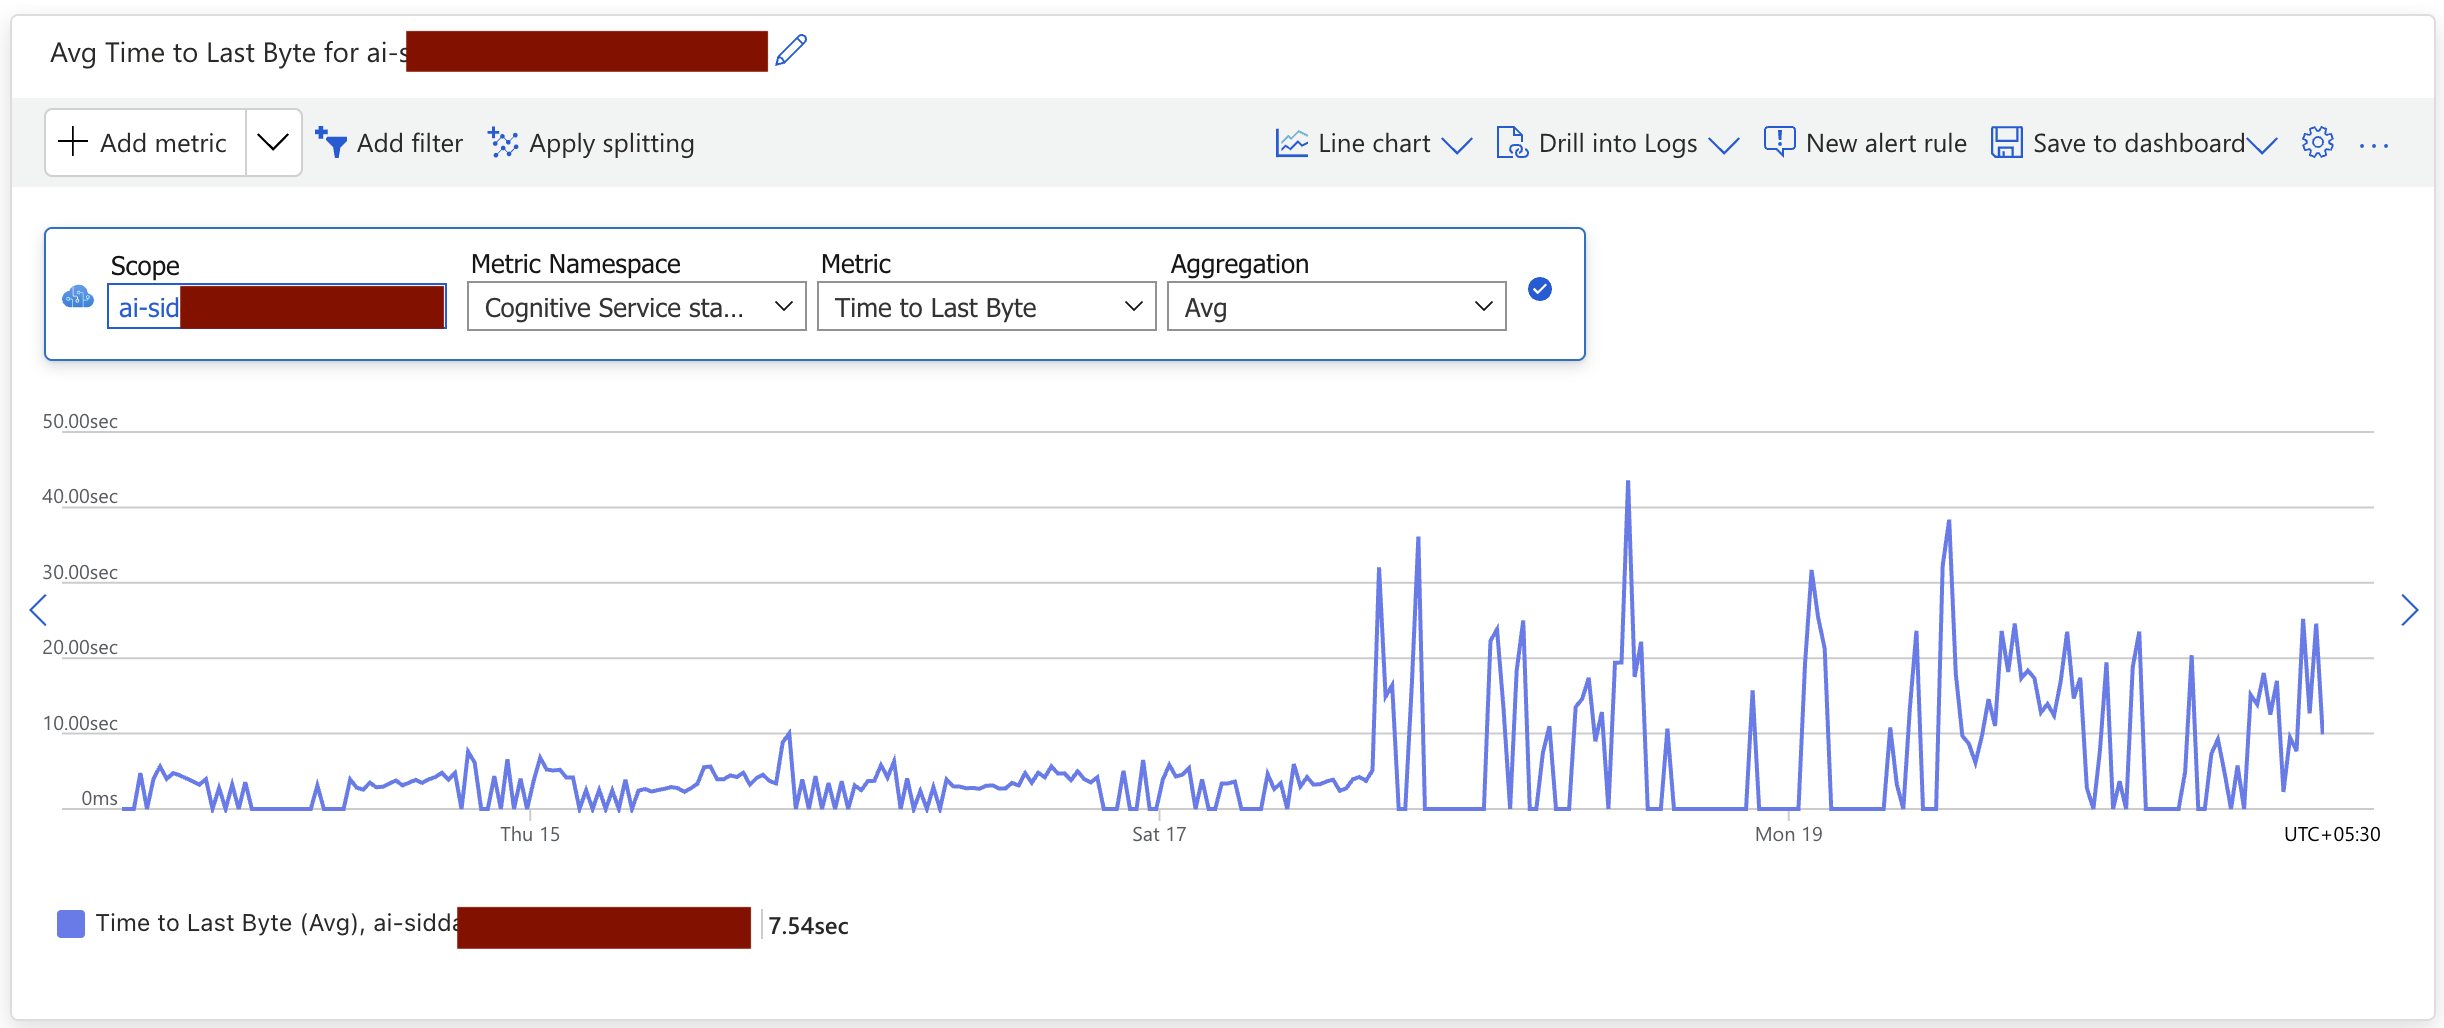Click the 50.00sec y-axis label
Viewport: 2444px width, 1028px height.
tap(80, 421)
